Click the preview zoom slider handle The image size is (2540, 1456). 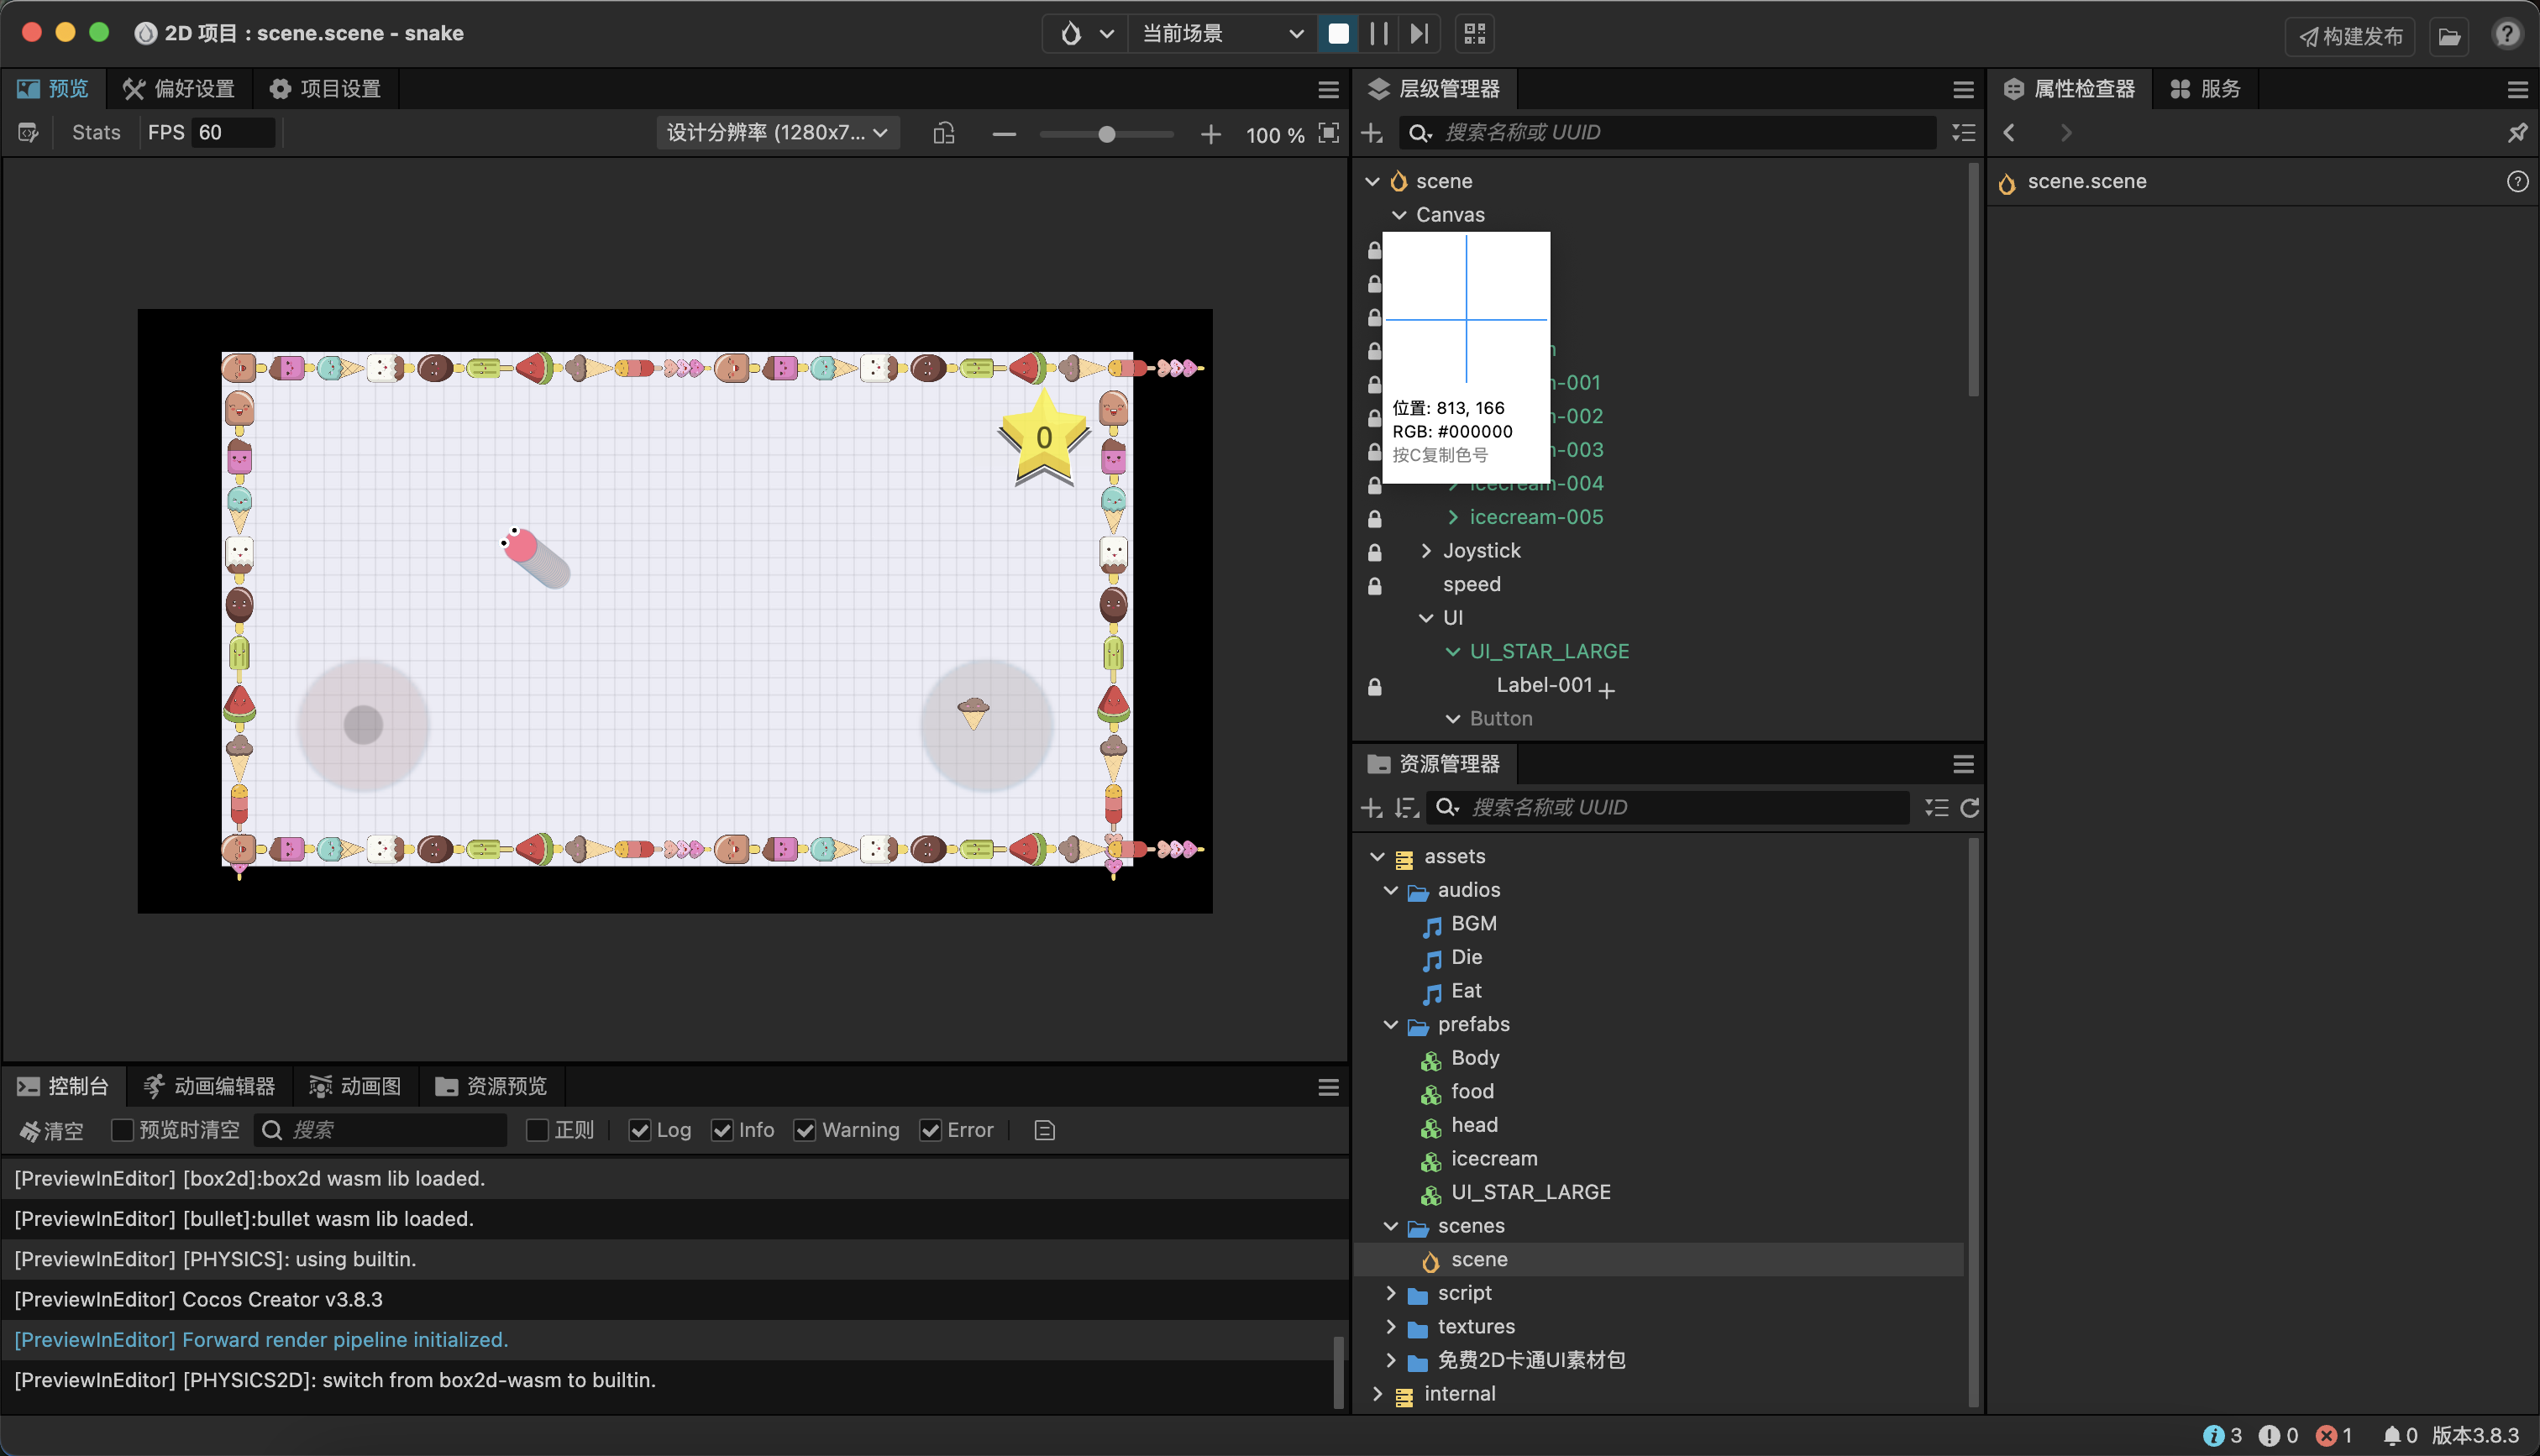pyautogui.click(x=1106, y=134)
